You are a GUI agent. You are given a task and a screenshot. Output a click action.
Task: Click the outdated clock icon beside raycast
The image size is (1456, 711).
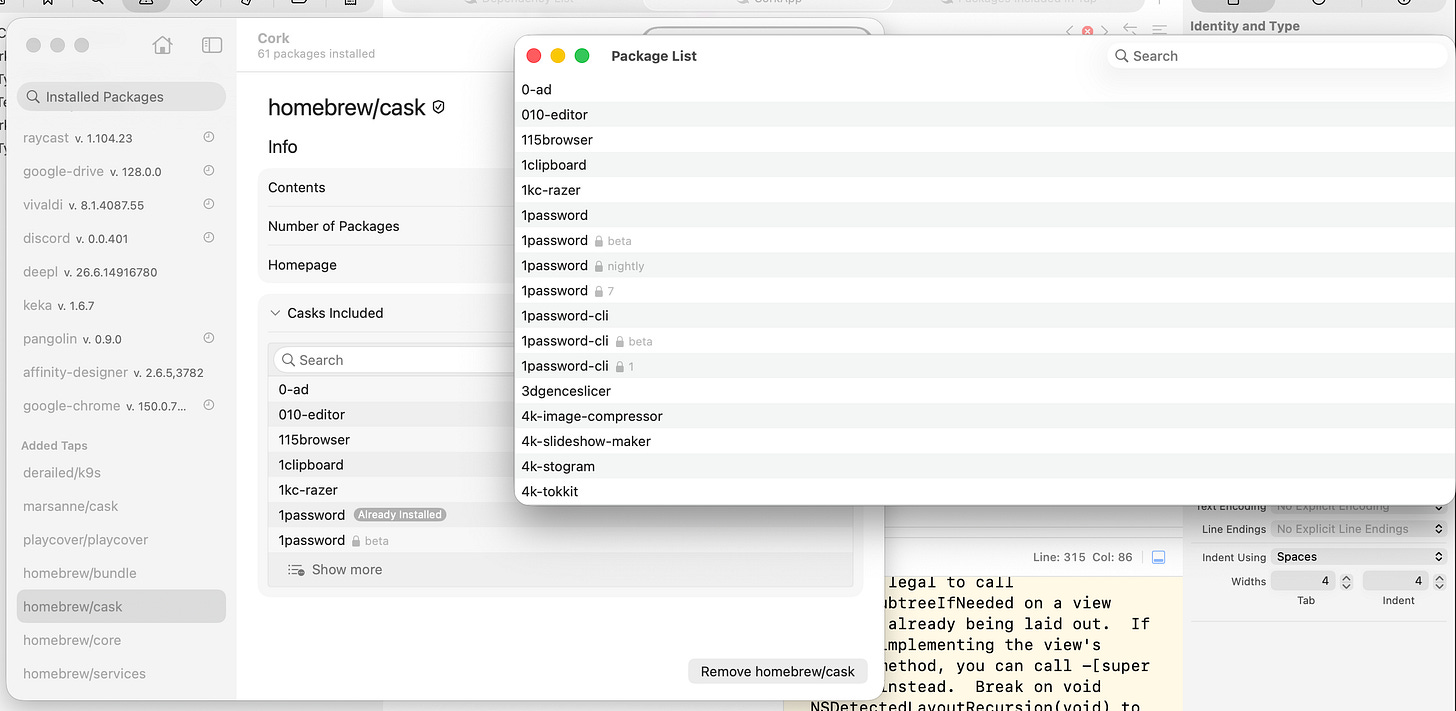point(209,137)
